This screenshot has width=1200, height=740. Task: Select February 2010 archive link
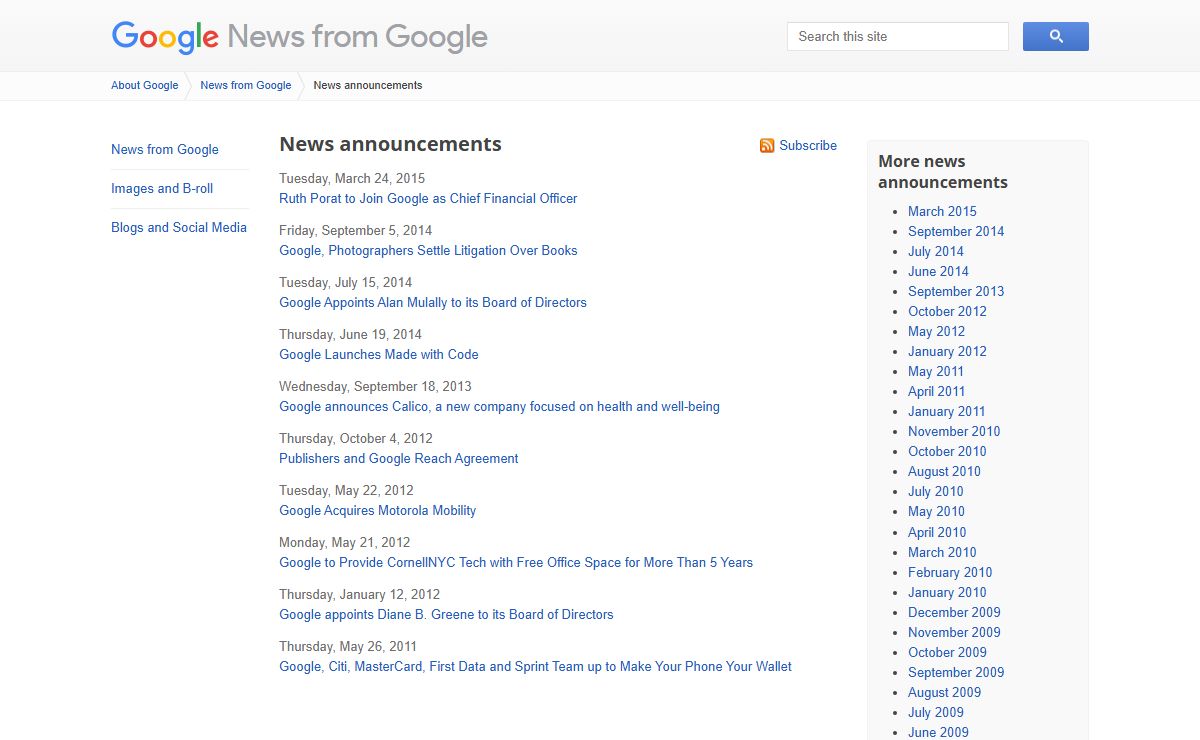[x=950, y=572]
